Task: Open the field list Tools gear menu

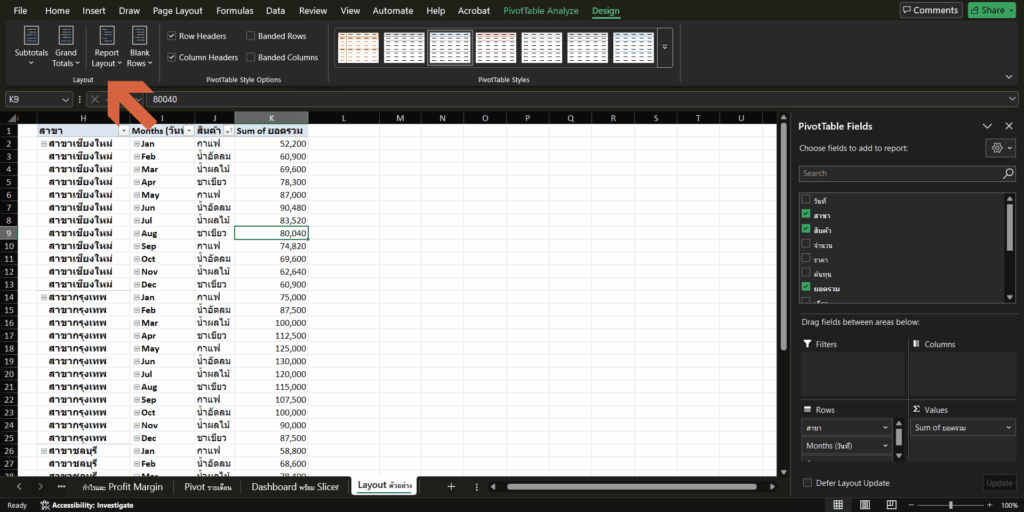Action: (x=1000, y=148)
